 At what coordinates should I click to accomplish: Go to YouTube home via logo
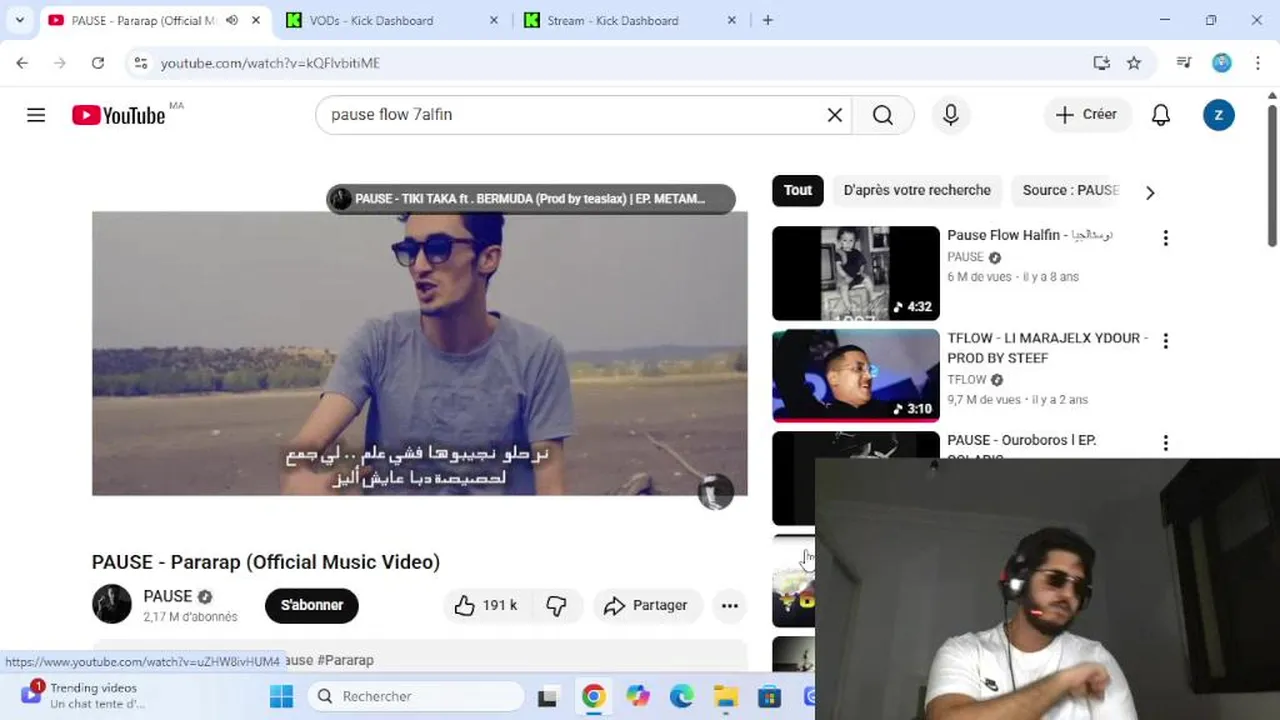[118, 115]
